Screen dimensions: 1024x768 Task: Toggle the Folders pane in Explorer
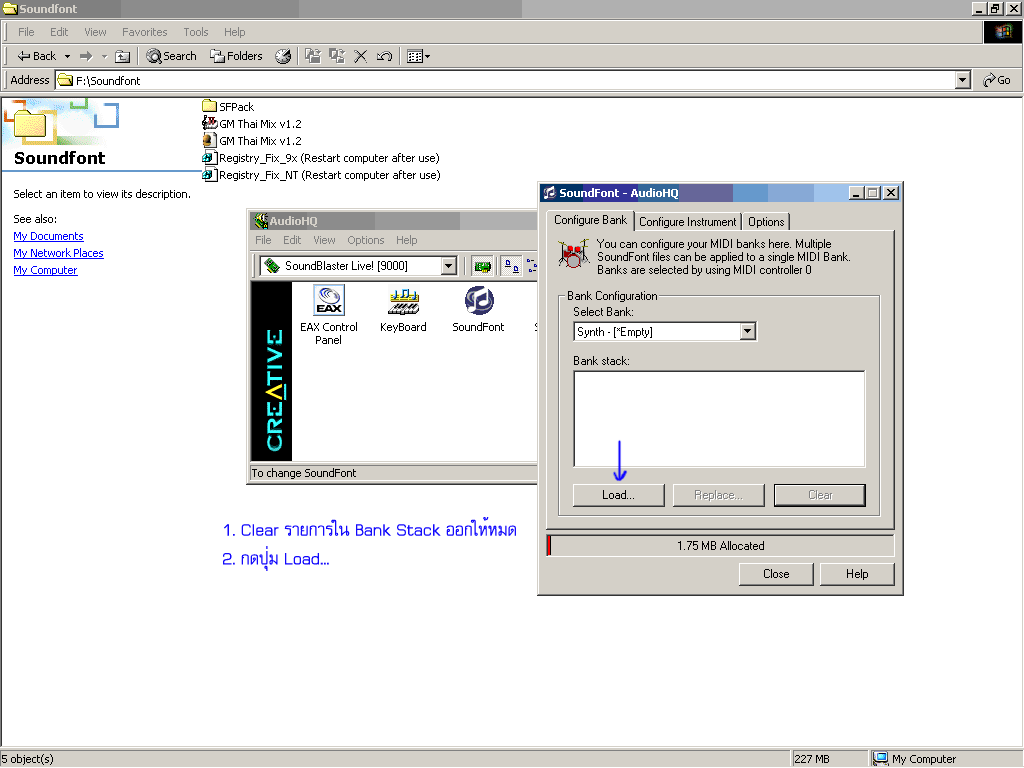click(236, 56)
